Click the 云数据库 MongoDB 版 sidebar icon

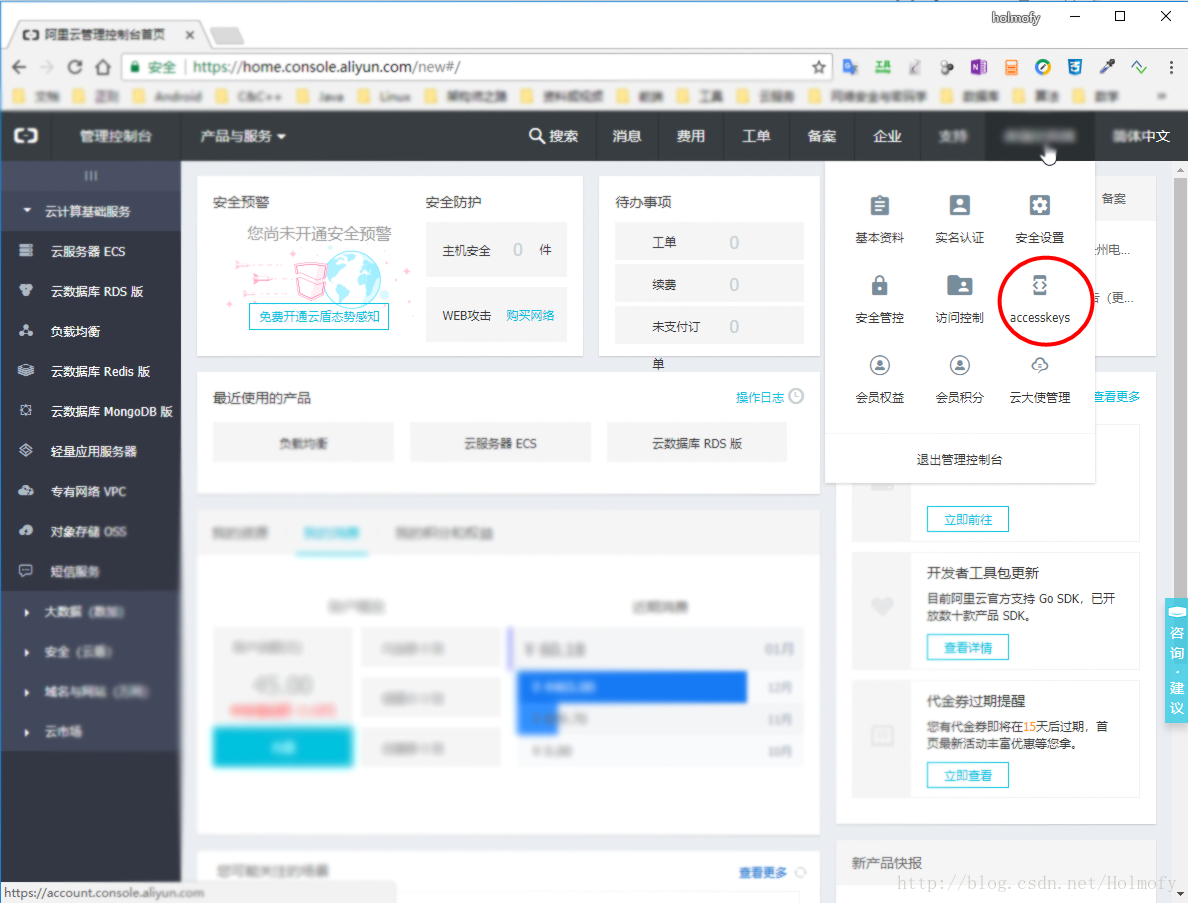point(26,411)
